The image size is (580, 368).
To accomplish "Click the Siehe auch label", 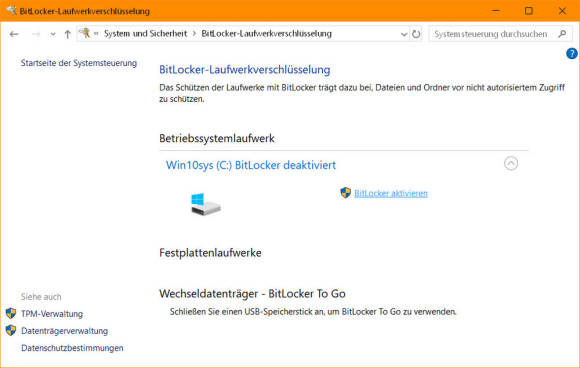I will [x=41, y=297].
